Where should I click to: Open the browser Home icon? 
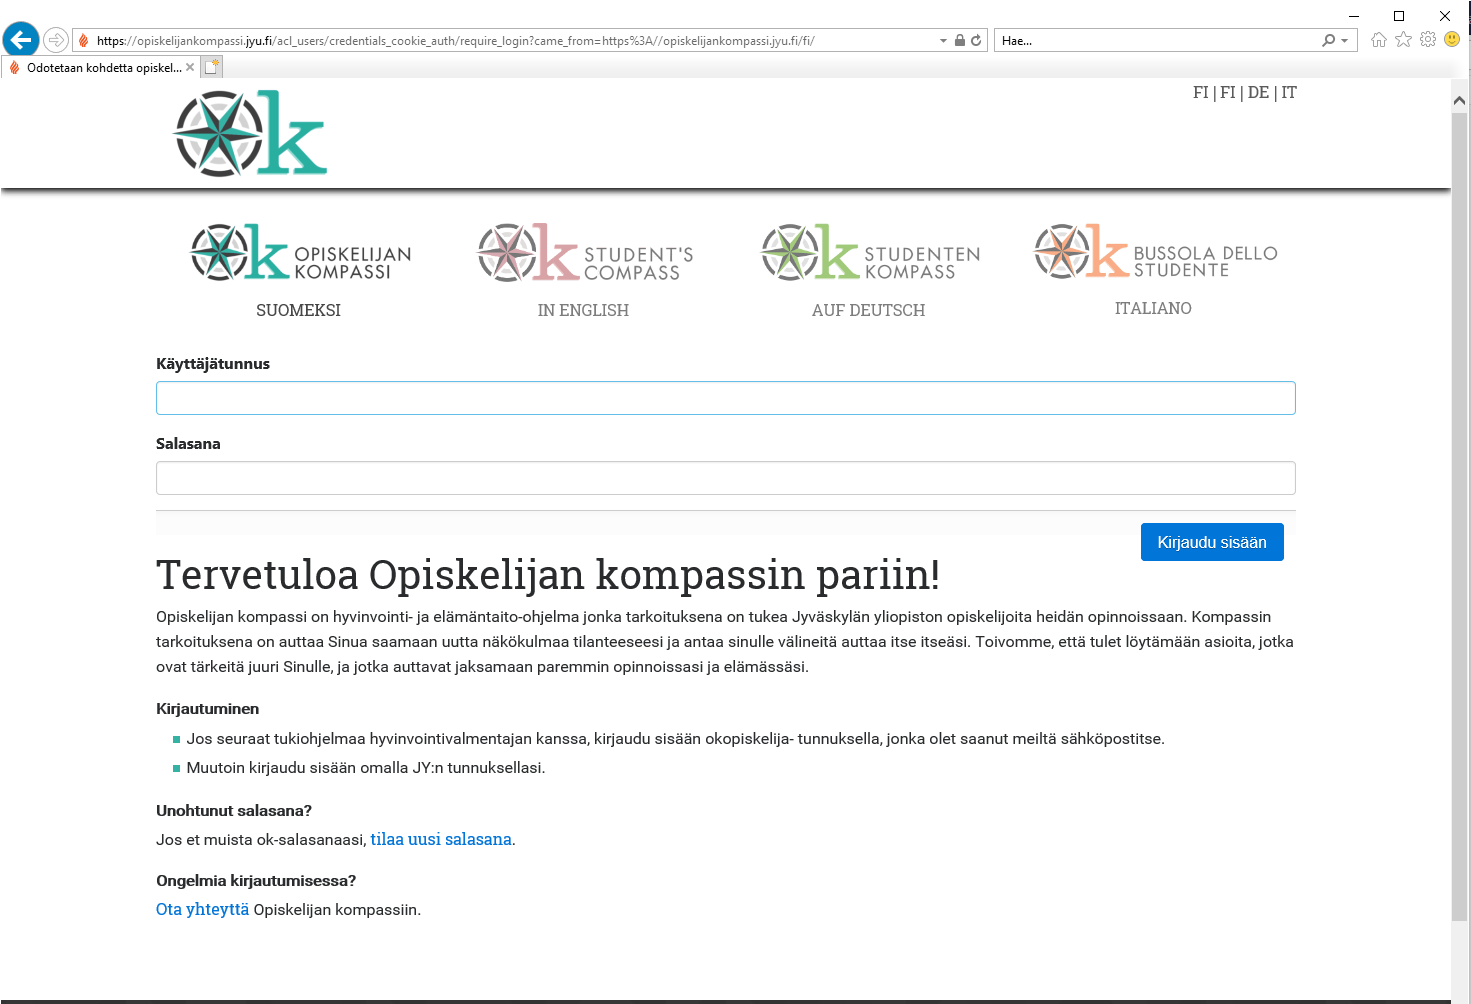(x=1379, y=40)
